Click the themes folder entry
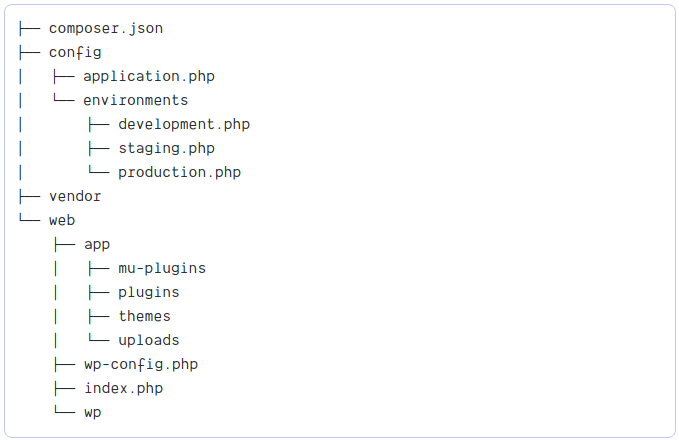This screenshot has height=440, width=679. pyautogui.click(x=145, y=317)
